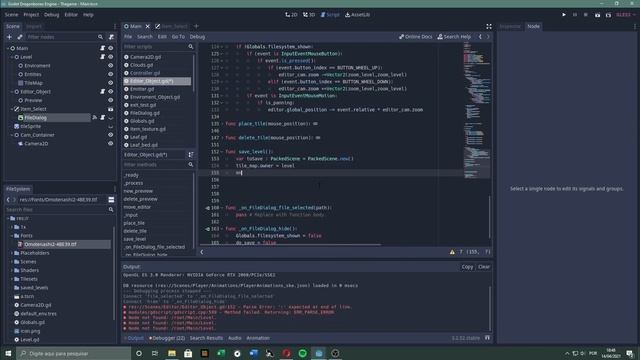Open script icon on Editor_Object node
Viewport: 640px width, 360px height.
pyautogui.click(x=102, y=91)
